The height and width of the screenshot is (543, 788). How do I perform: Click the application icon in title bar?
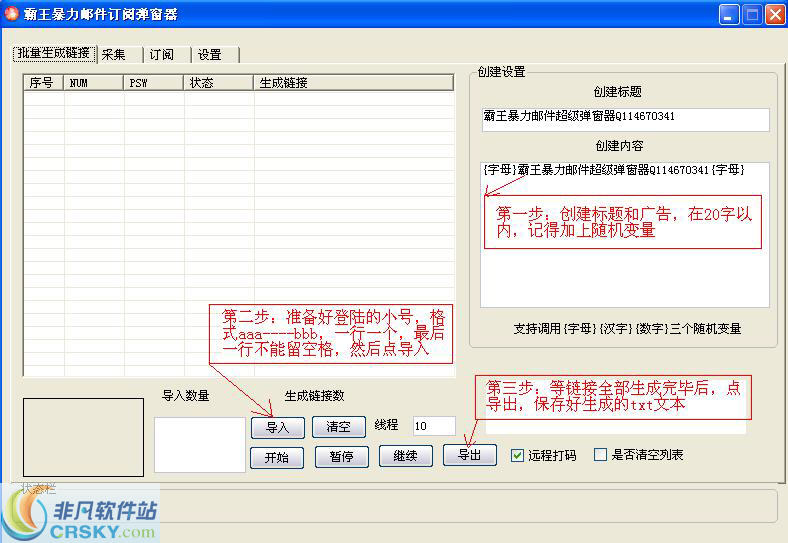(11, 14)
